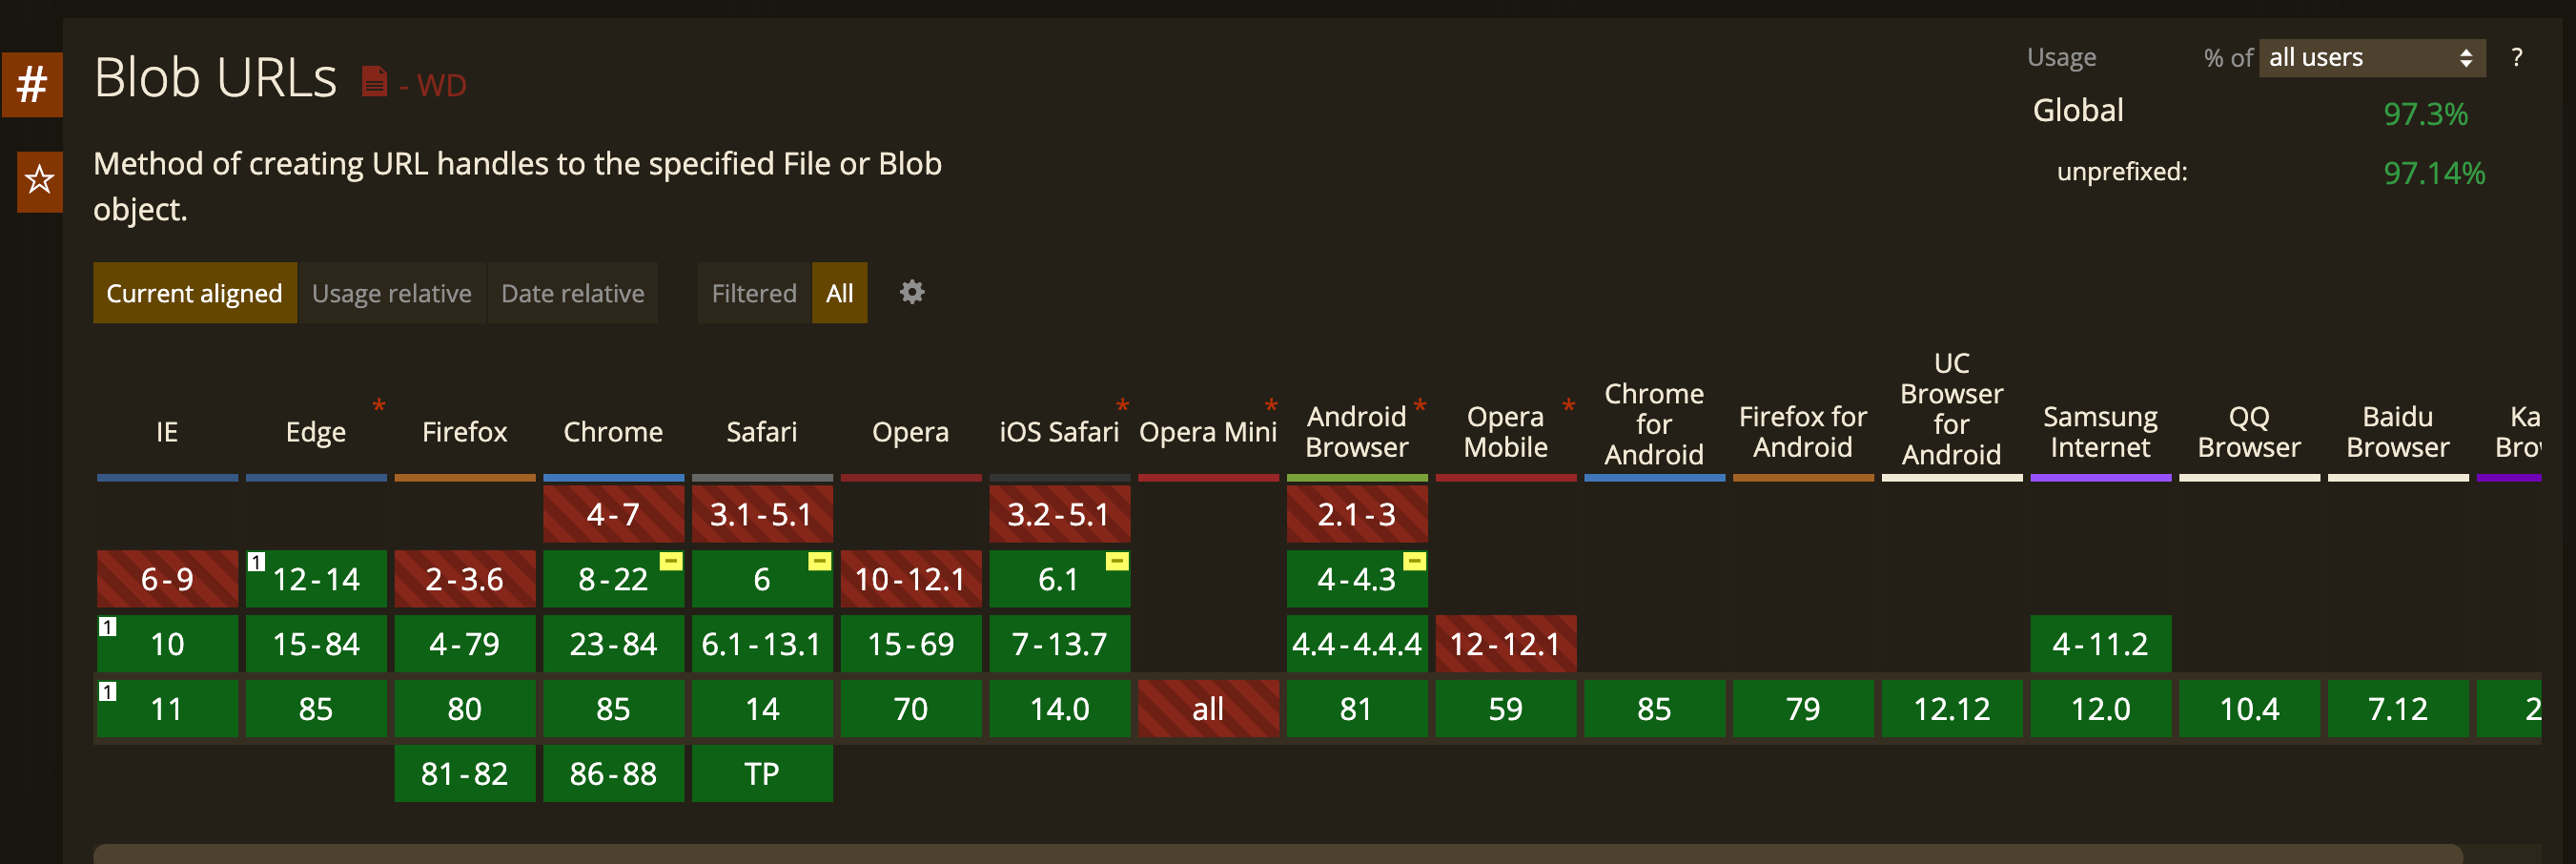Click note 1 marker on IE 10
Viewport: 2576px width, 864px height.
coord(108,627)
